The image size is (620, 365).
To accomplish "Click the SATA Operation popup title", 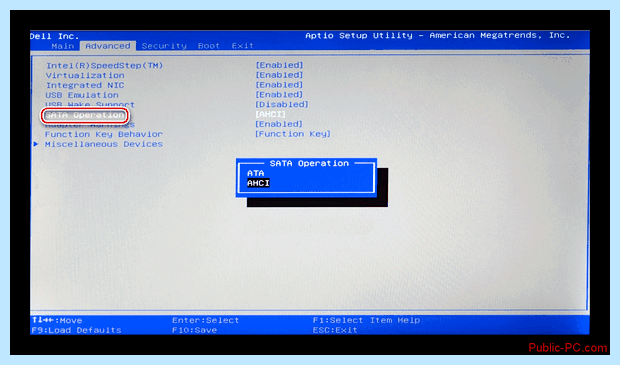I will coord(309,163).
